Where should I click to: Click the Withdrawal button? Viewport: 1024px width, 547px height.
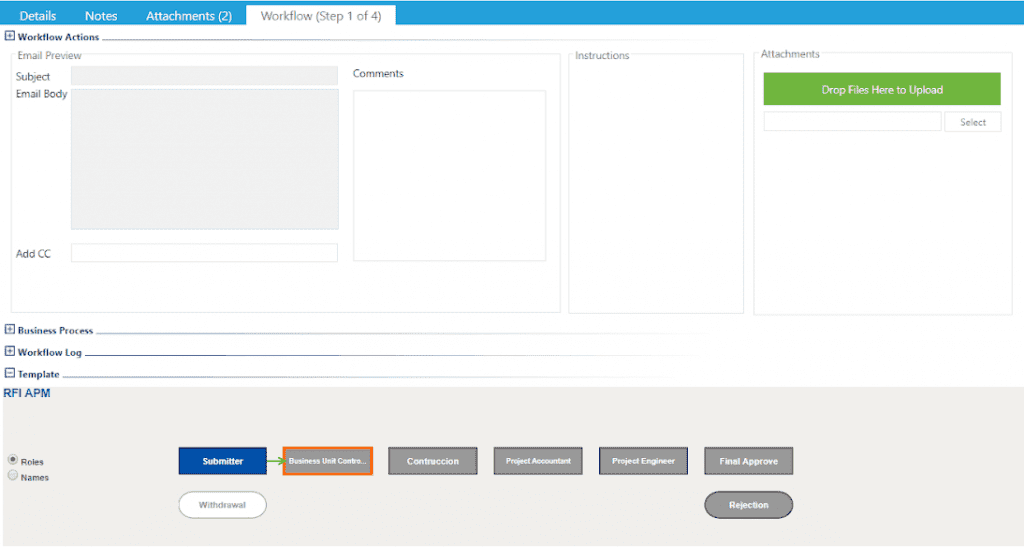[223, 505]
